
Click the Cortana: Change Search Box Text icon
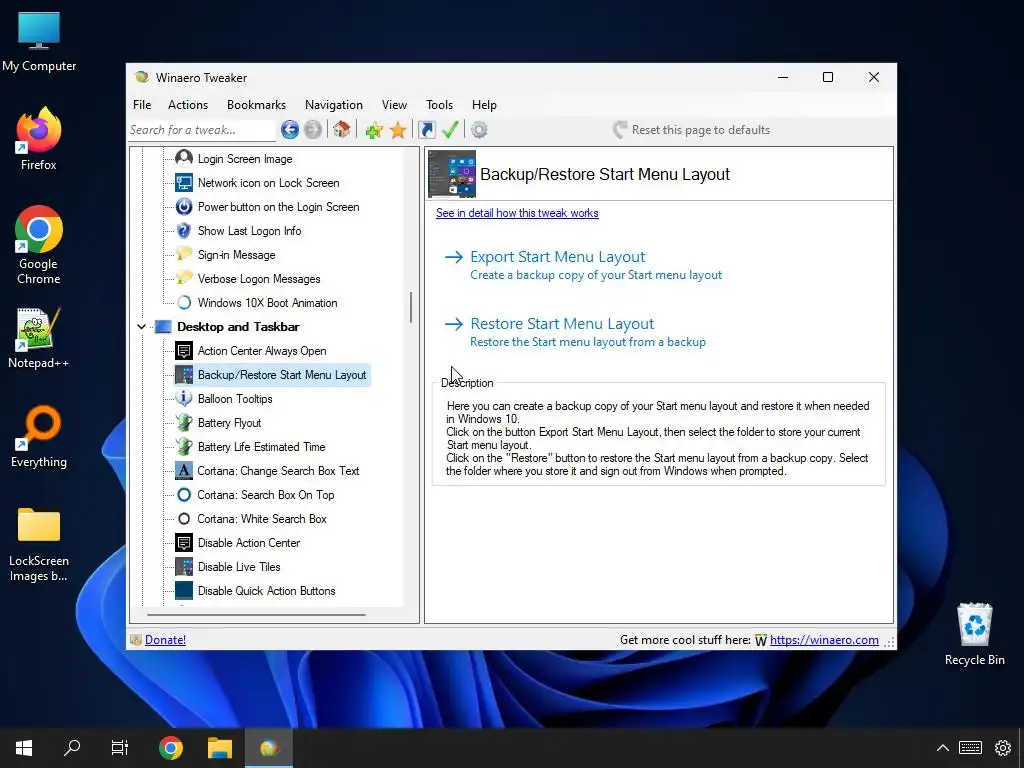click(x=184, y=470)
